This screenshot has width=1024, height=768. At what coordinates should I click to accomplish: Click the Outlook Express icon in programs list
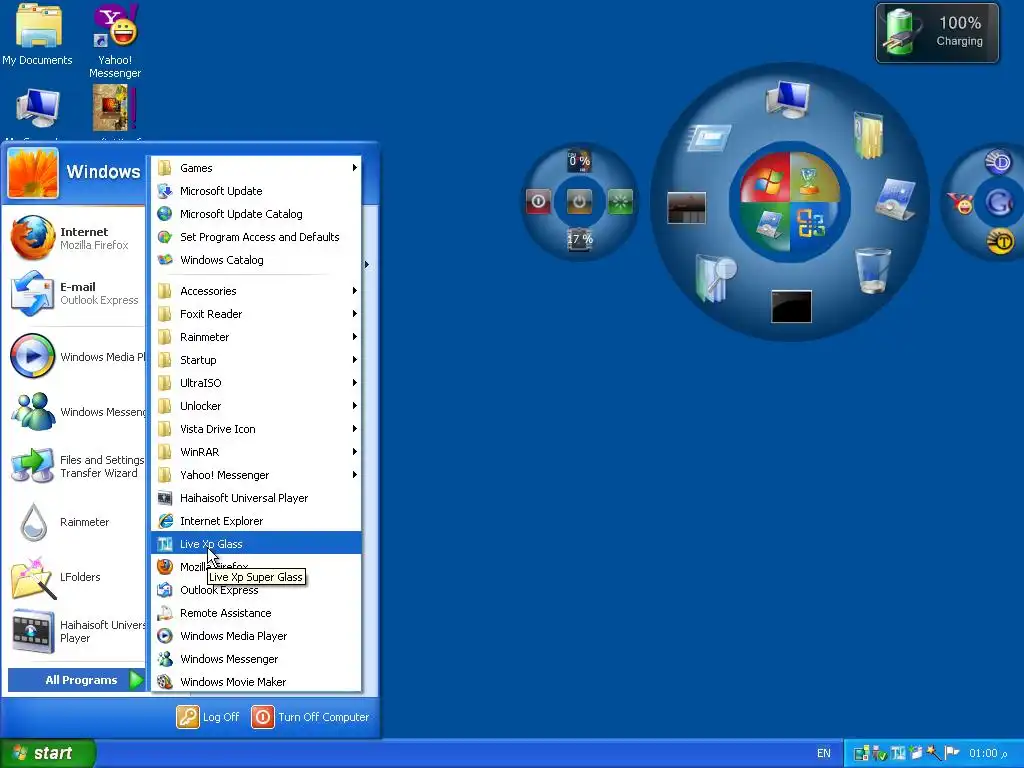click(x=165, y=590)
